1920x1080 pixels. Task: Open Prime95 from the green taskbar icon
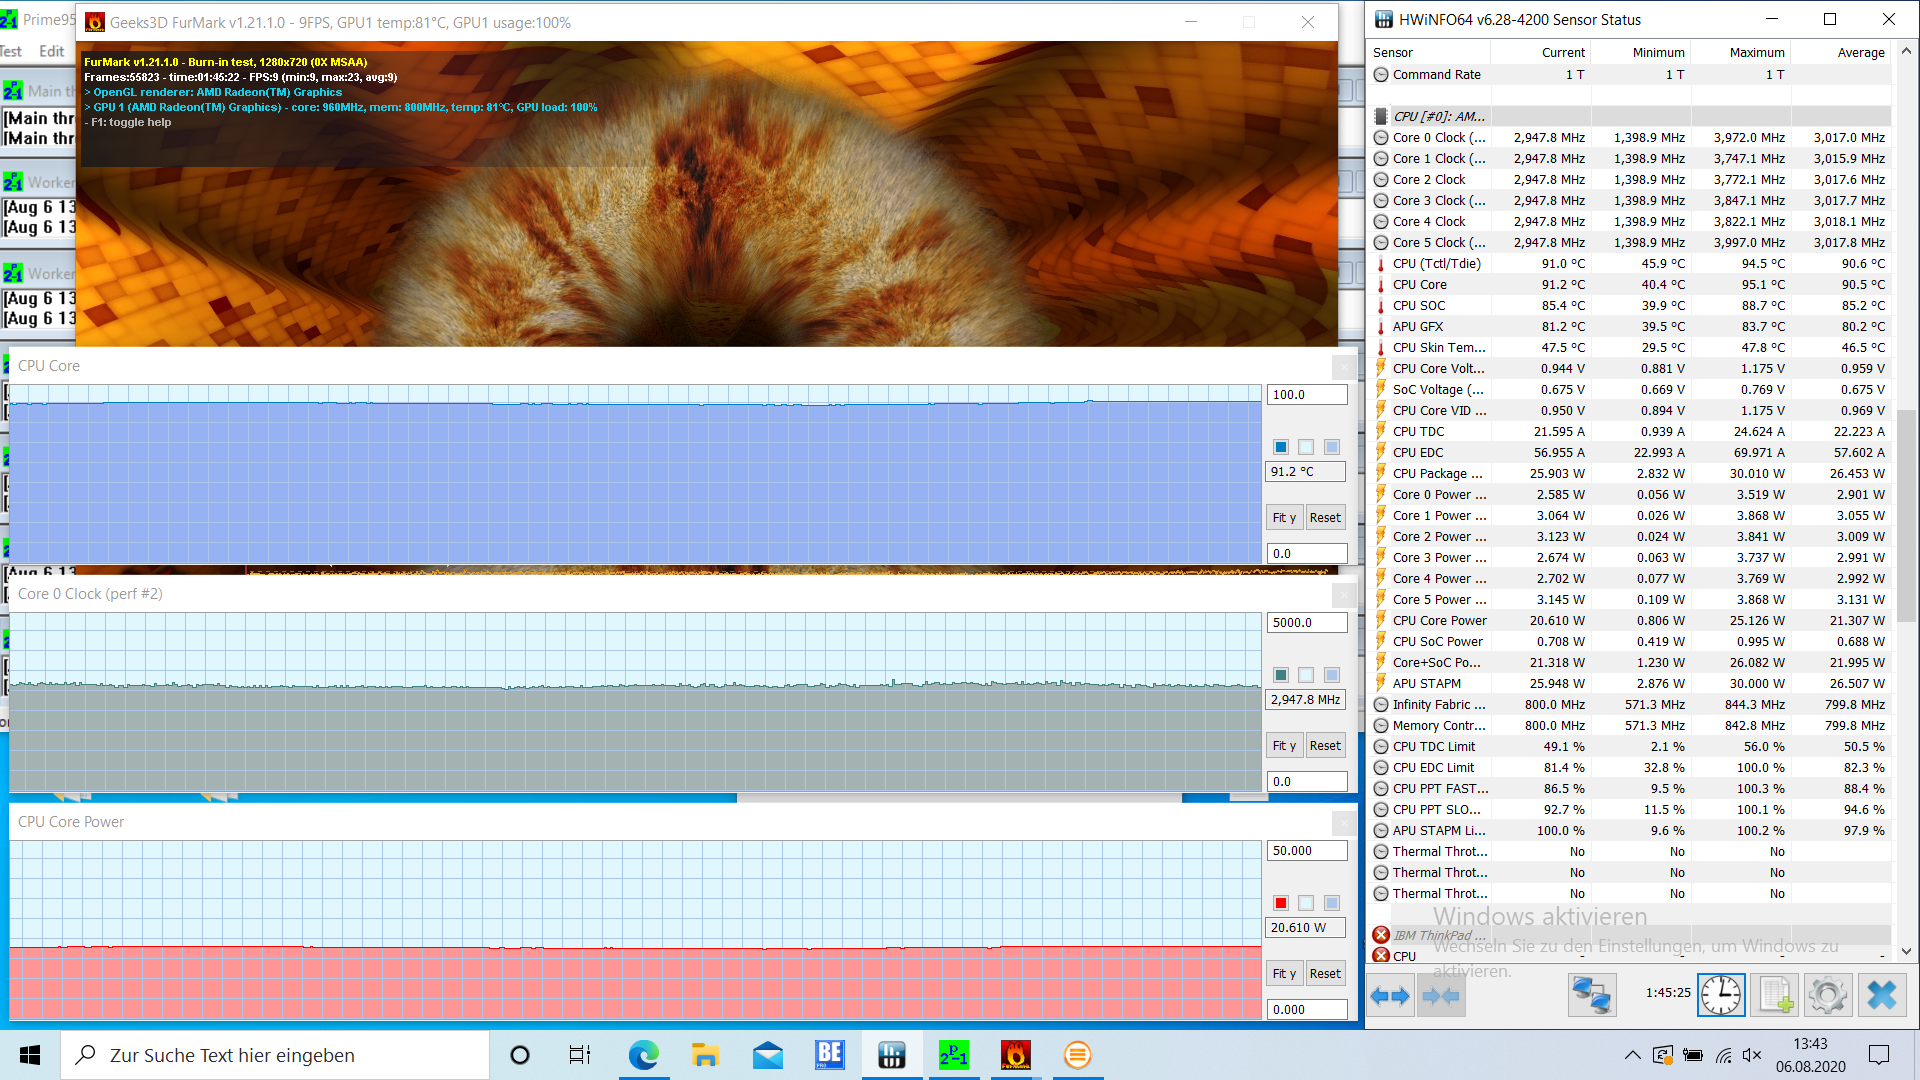(953, 1055)
